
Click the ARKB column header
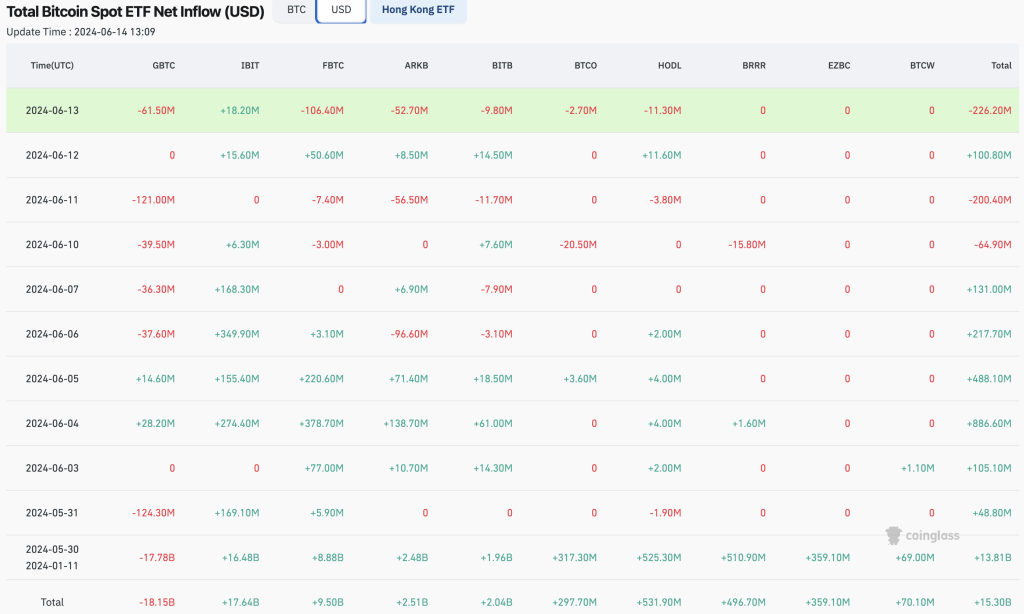[415, 65]
